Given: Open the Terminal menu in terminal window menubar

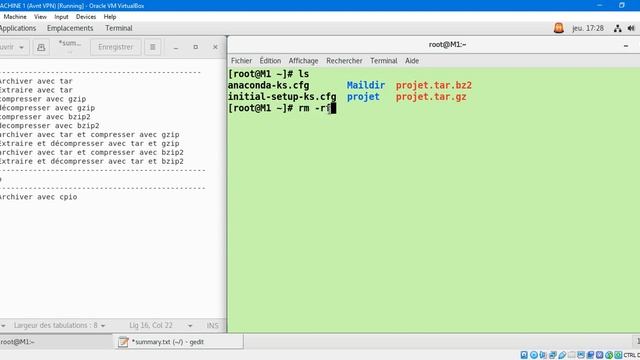Looking at the screenshot, I should (384, 61).
